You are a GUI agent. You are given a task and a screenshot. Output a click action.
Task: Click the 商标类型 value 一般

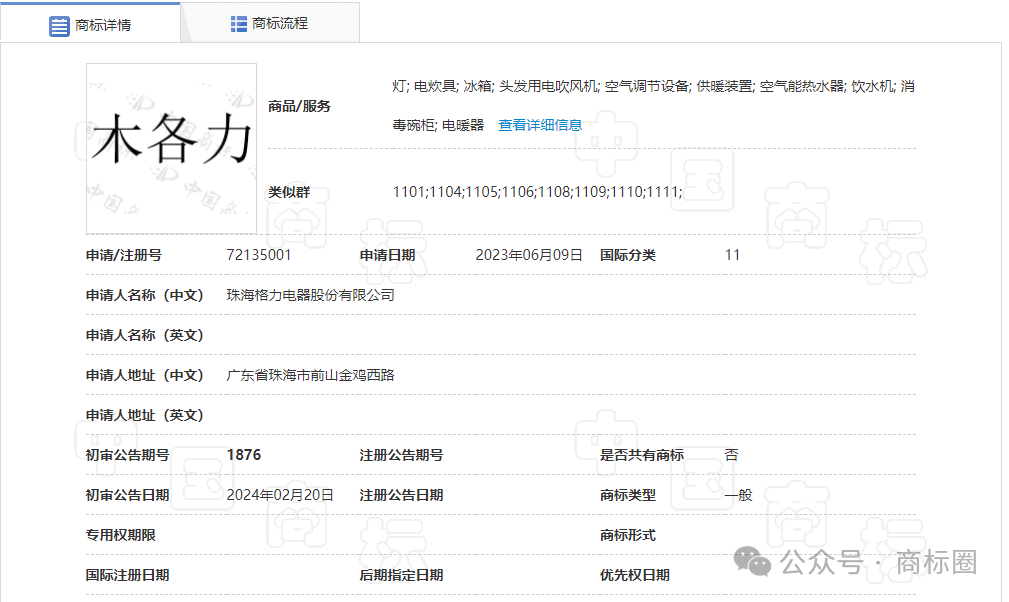coord(738,495)
